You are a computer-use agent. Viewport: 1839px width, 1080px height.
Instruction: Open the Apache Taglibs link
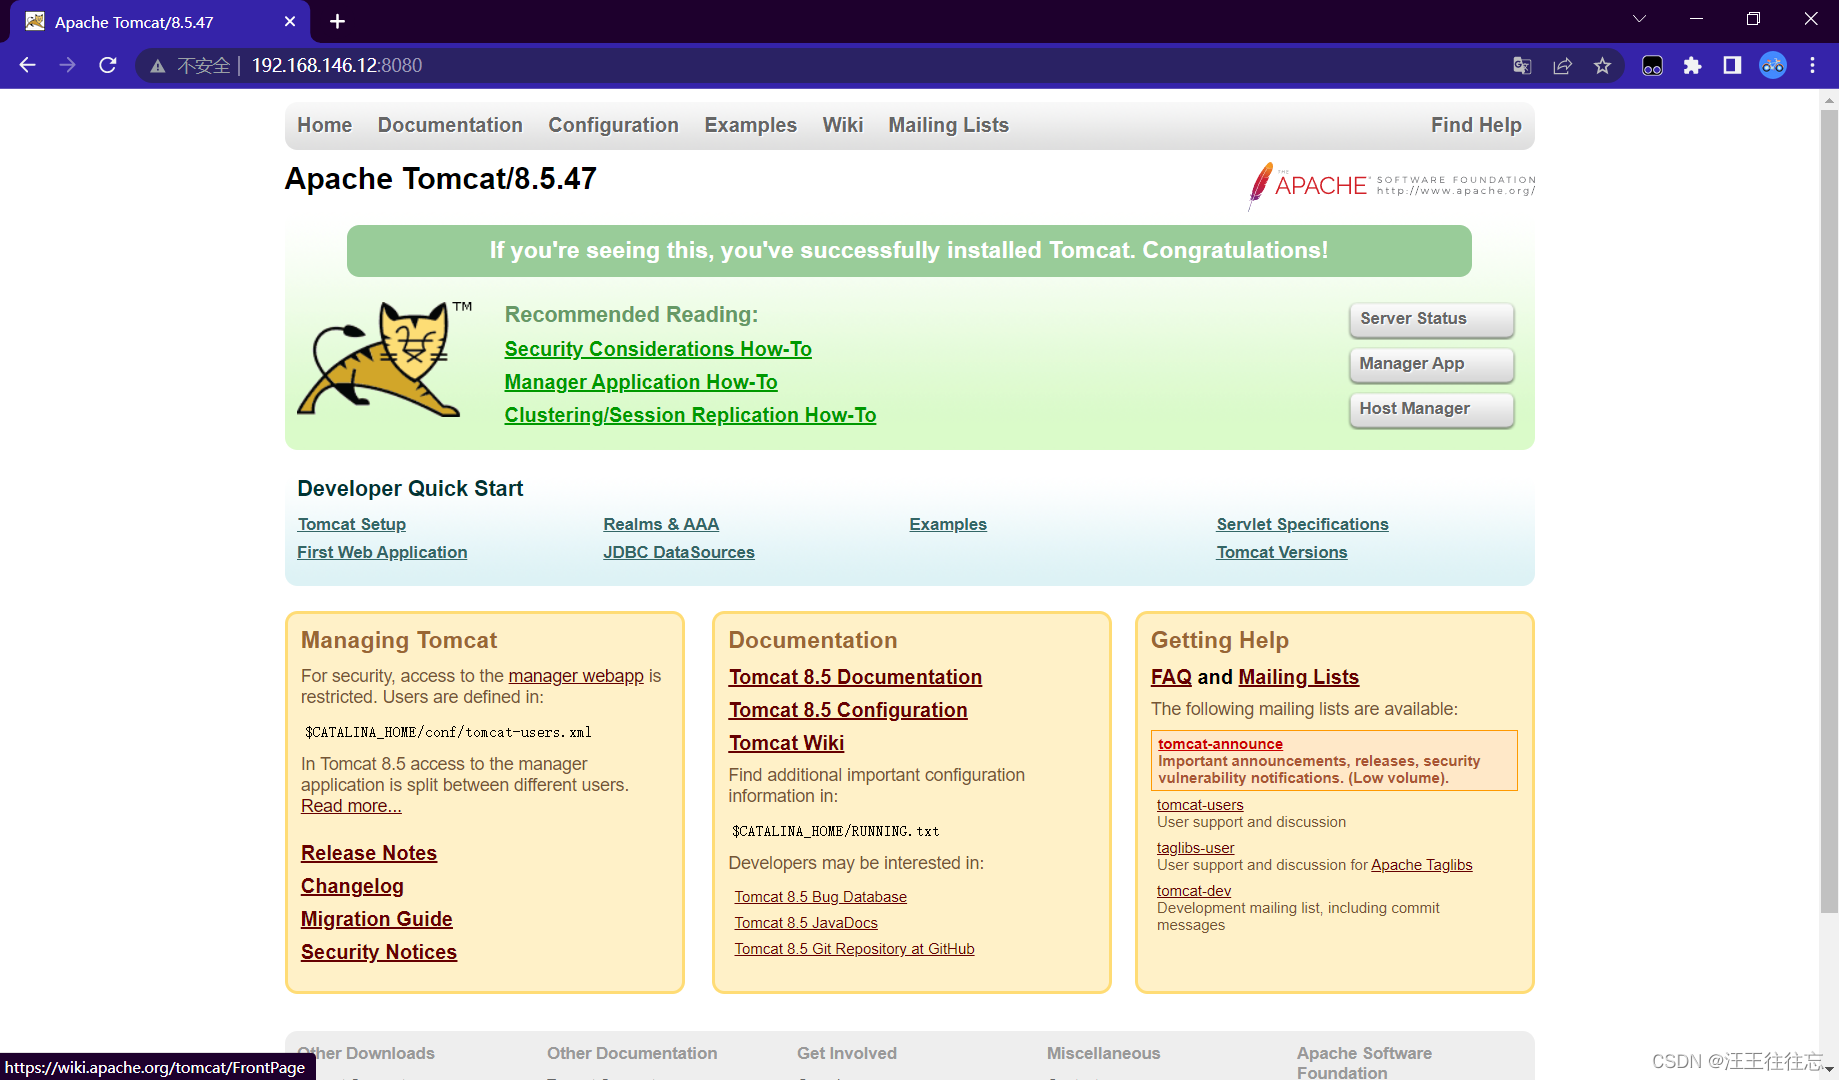(x=1421, y=865)
